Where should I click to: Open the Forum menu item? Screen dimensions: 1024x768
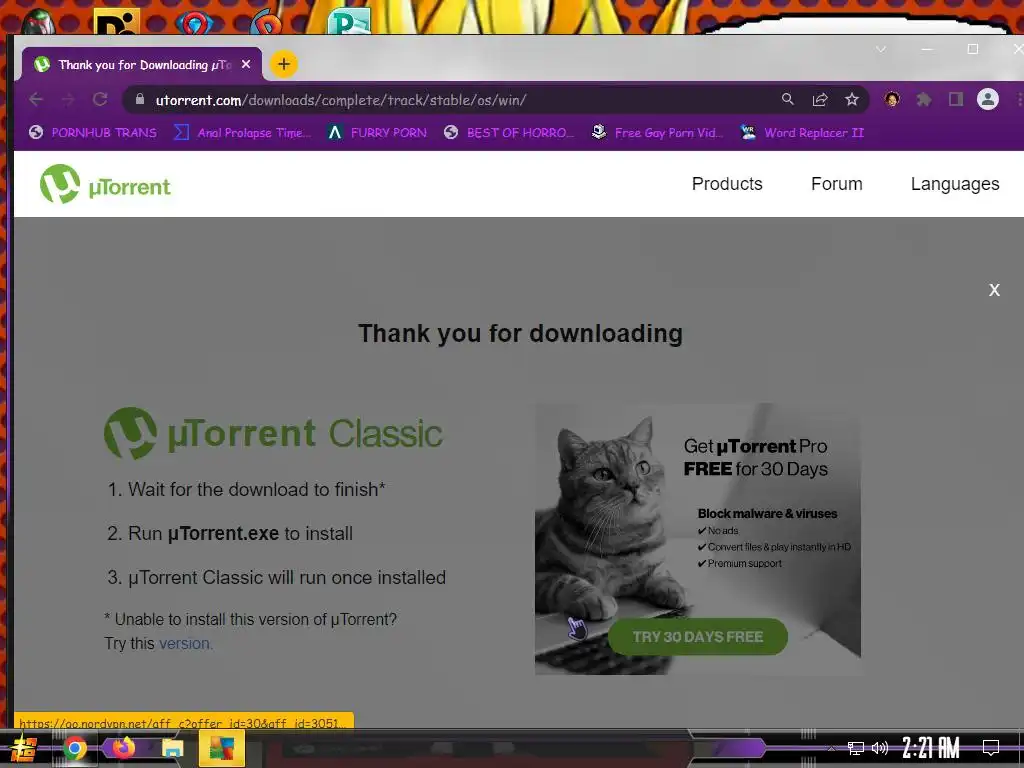pos(837,184)
